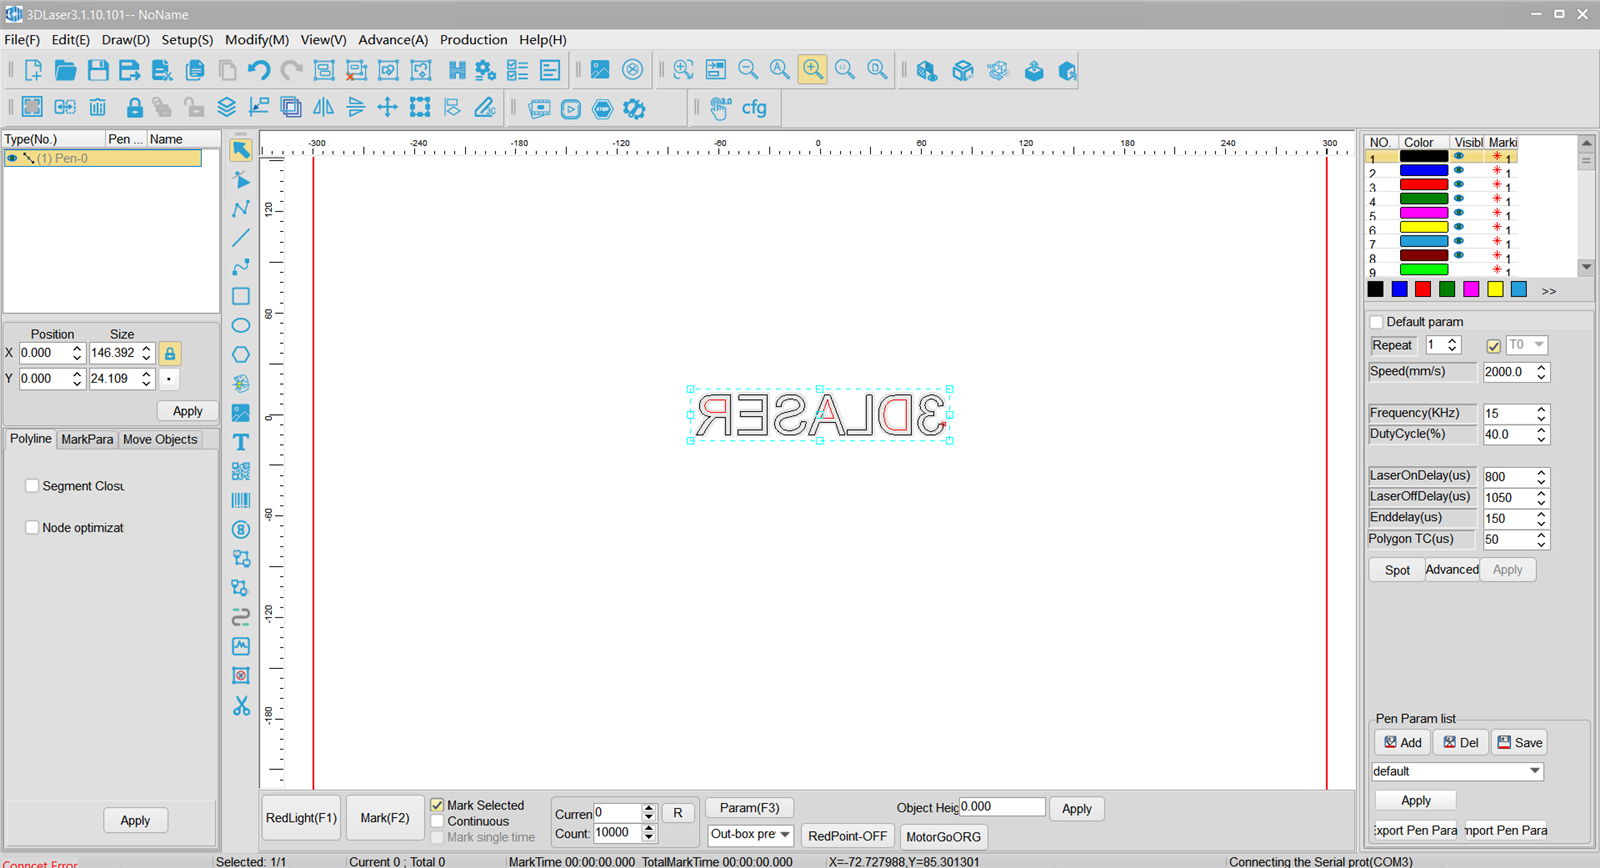Select the ellipse drawing tool

coord(241,325)
